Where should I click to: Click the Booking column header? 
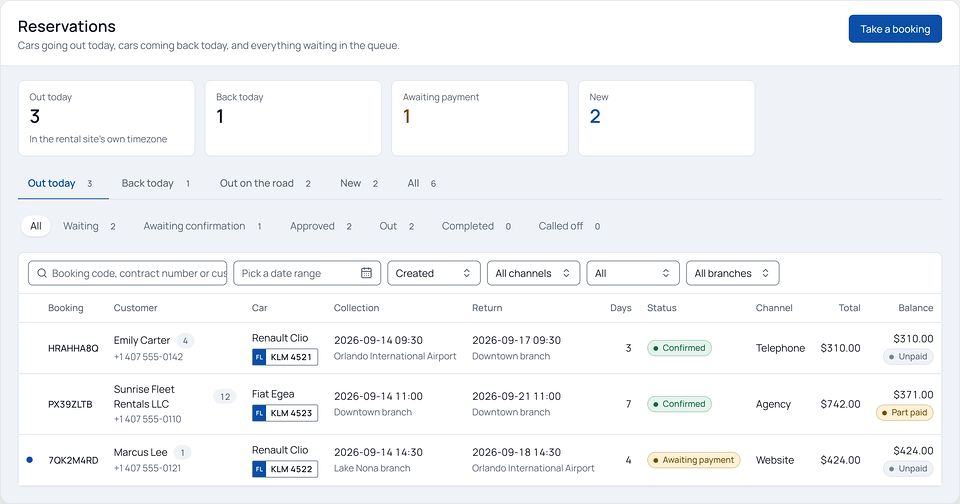click(66, 308)
